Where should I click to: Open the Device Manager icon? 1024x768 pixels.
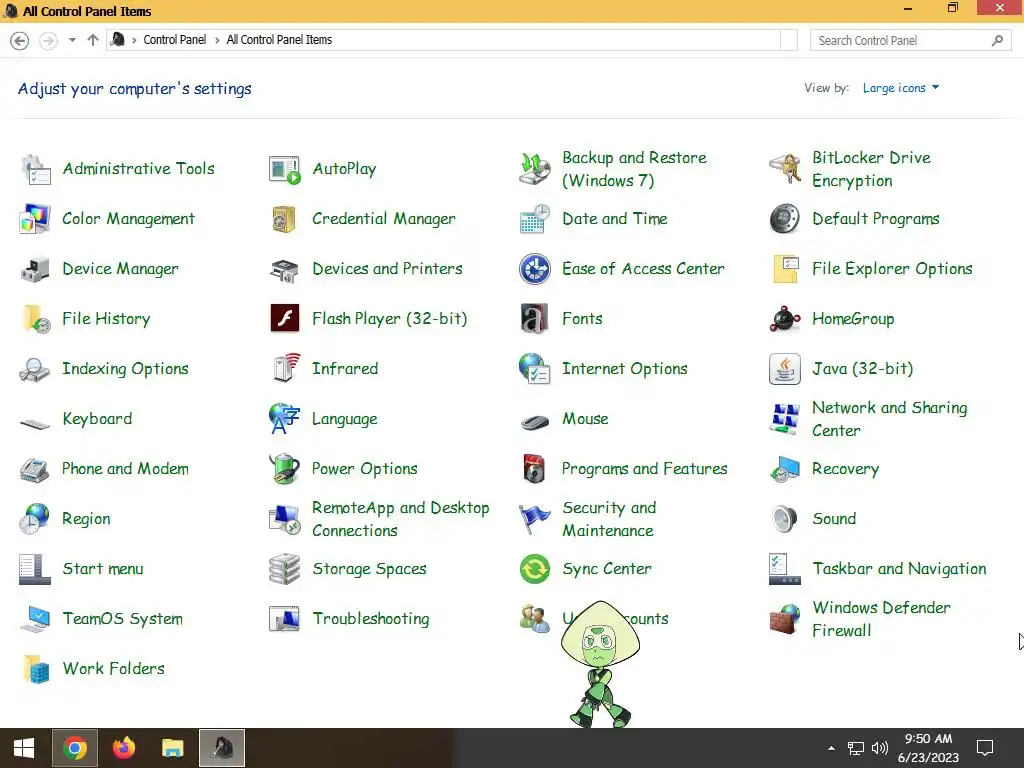[35, 269]
